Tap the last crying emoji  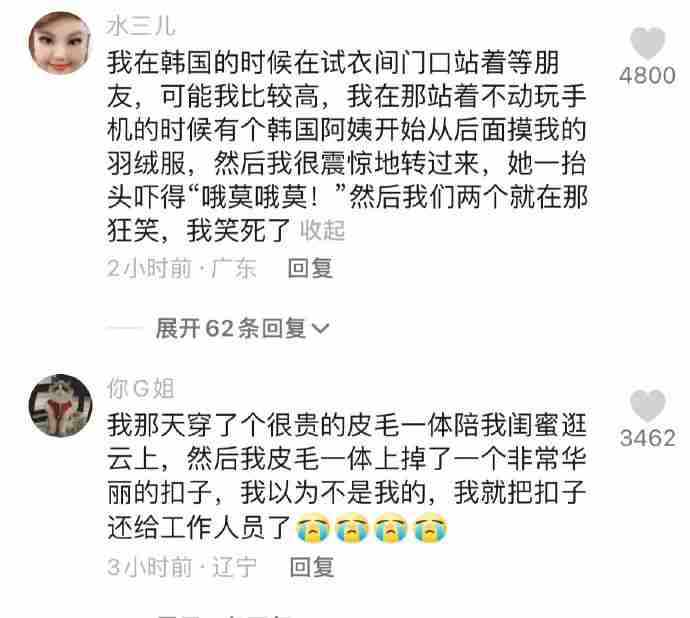[x=430, y=527]
